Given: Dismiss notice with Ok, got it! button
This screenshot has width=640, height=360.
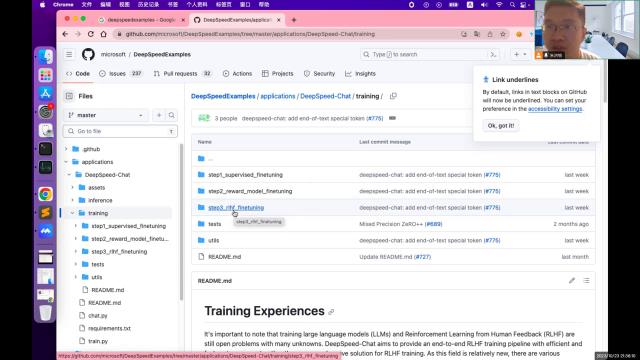Looking at the screenshot, I should pyautogui.click(x=501, y=126).
